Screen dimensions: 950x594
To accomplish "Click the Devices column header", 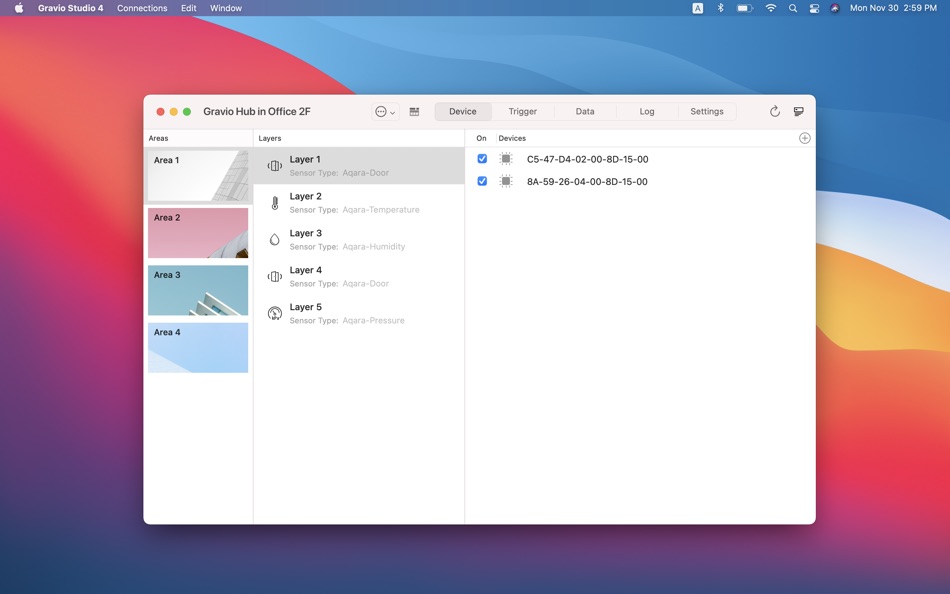I will coord(512,138).
